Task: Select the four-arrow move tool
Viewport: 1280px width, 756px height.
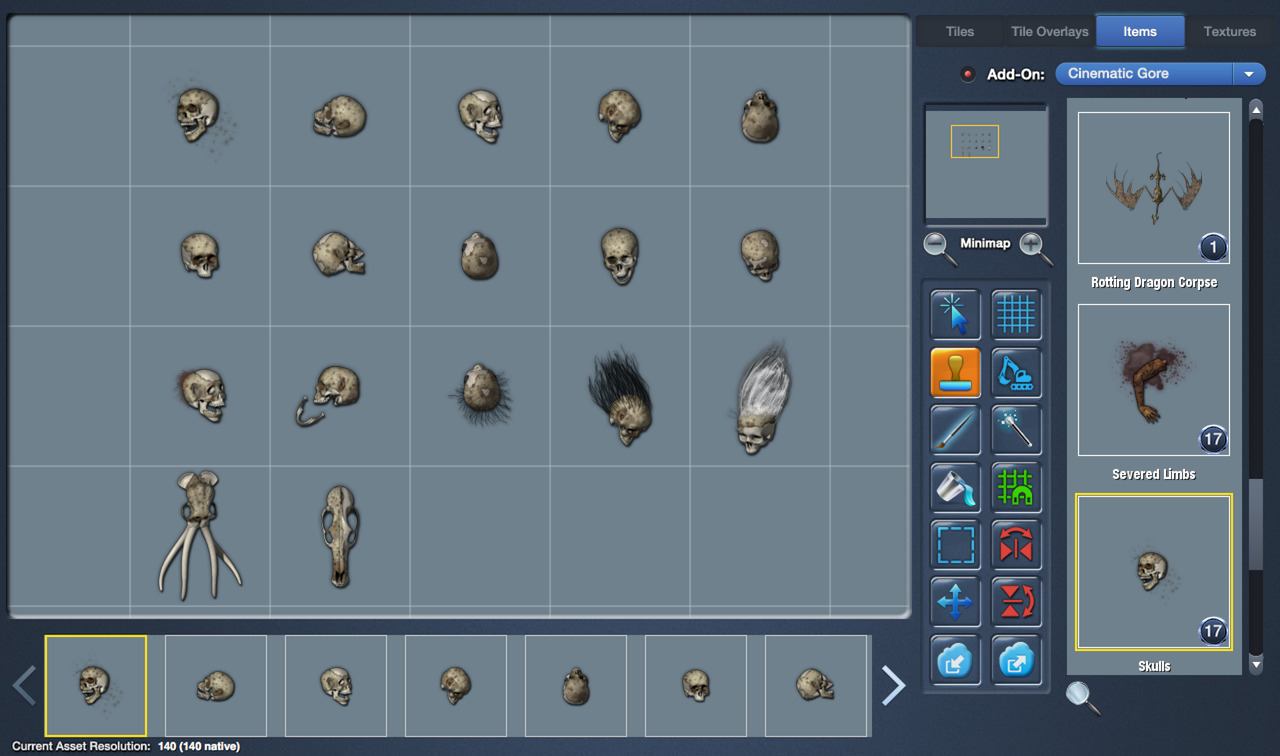Action: 955,602
